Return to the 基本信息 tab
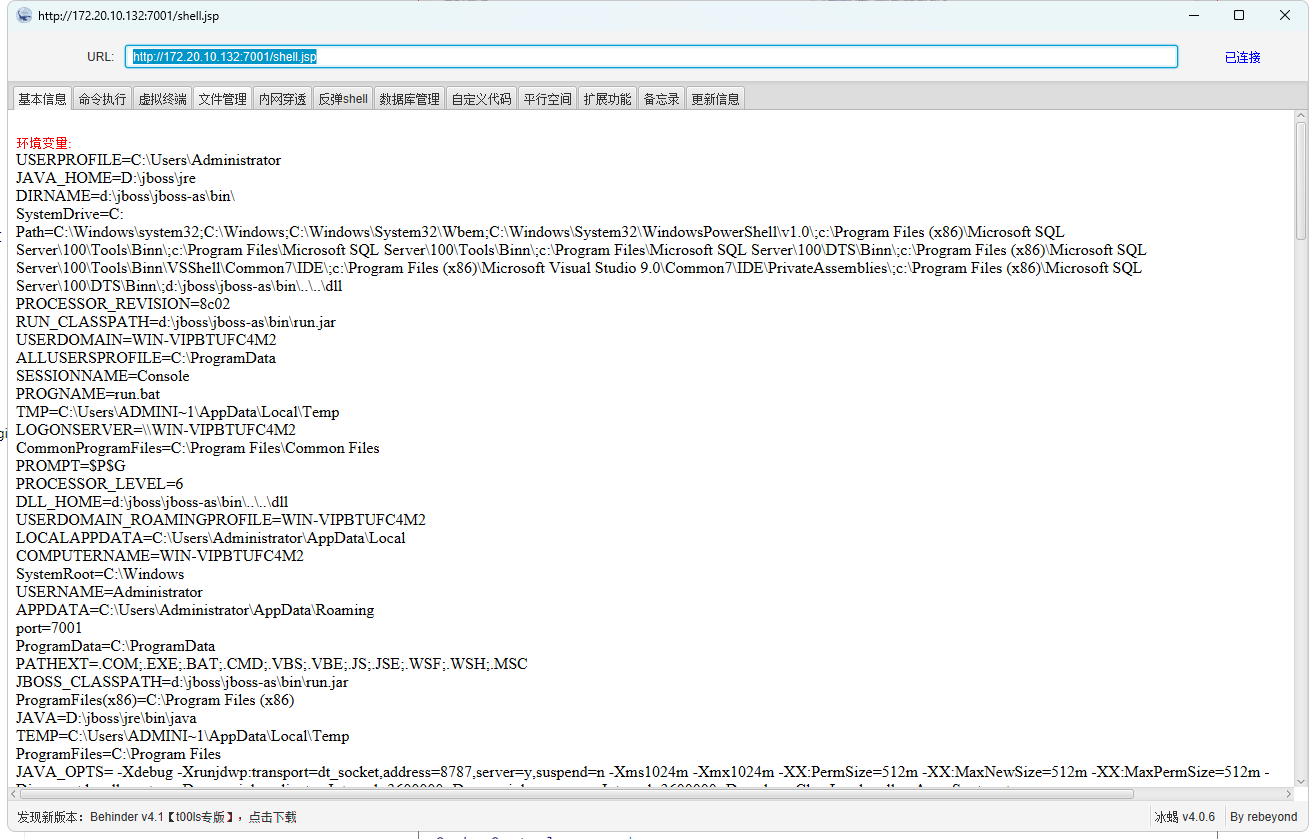The height and width of the screenshot is (839, 1316). coord(42,99)
